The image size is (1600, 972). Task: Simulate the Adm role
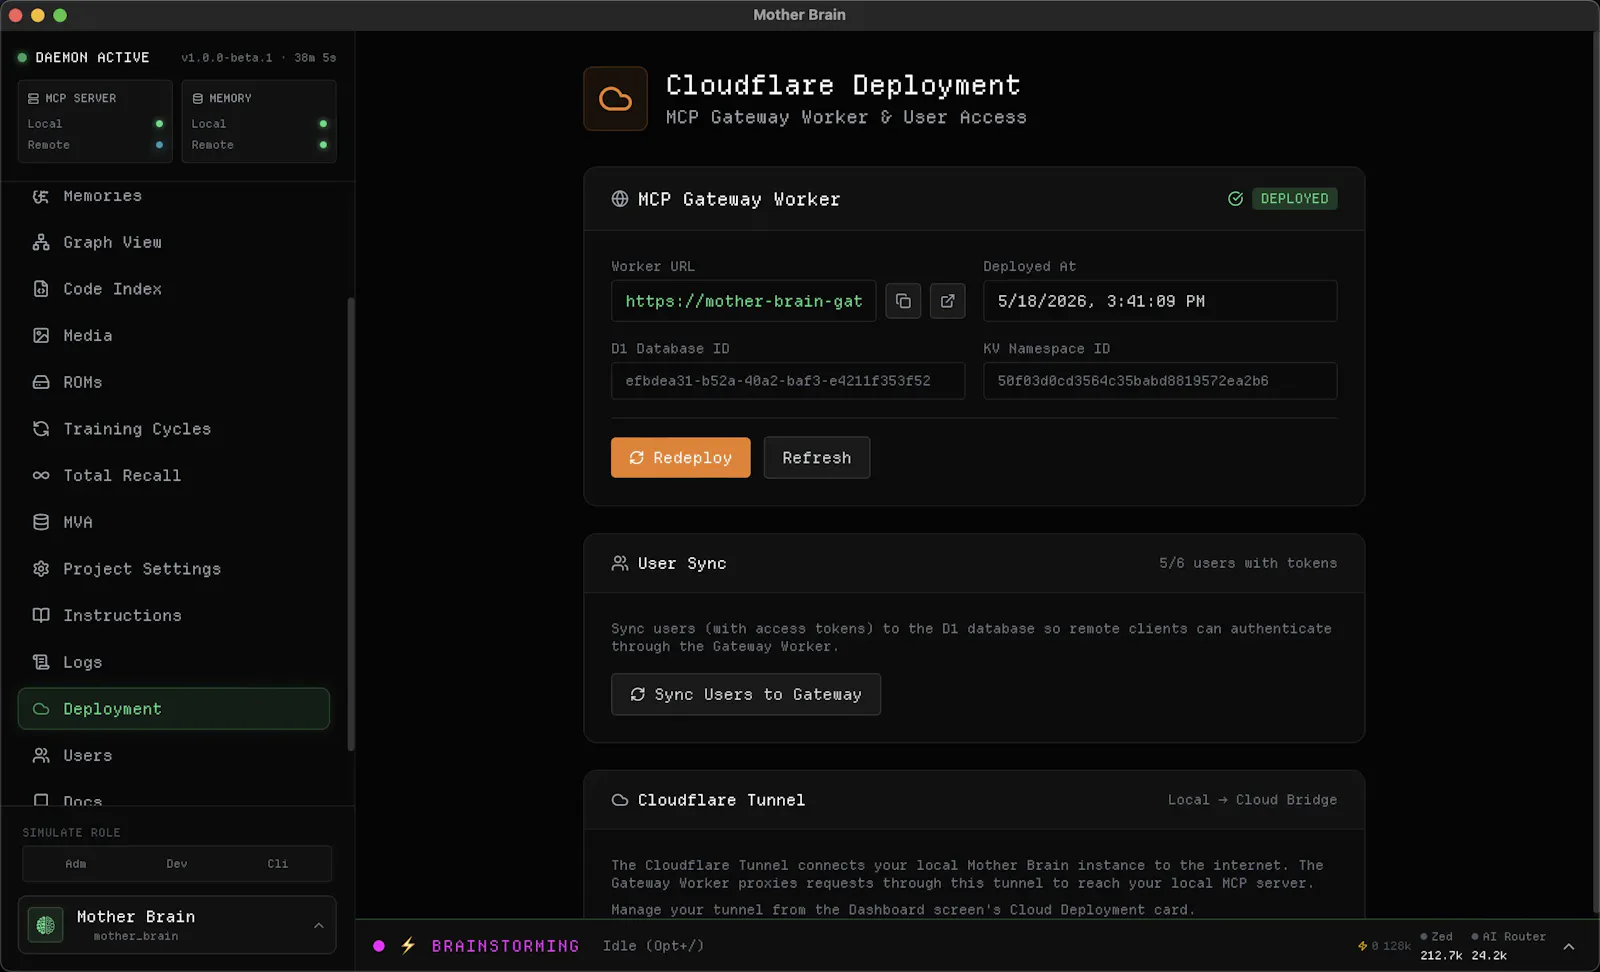[x=76, y=864]
